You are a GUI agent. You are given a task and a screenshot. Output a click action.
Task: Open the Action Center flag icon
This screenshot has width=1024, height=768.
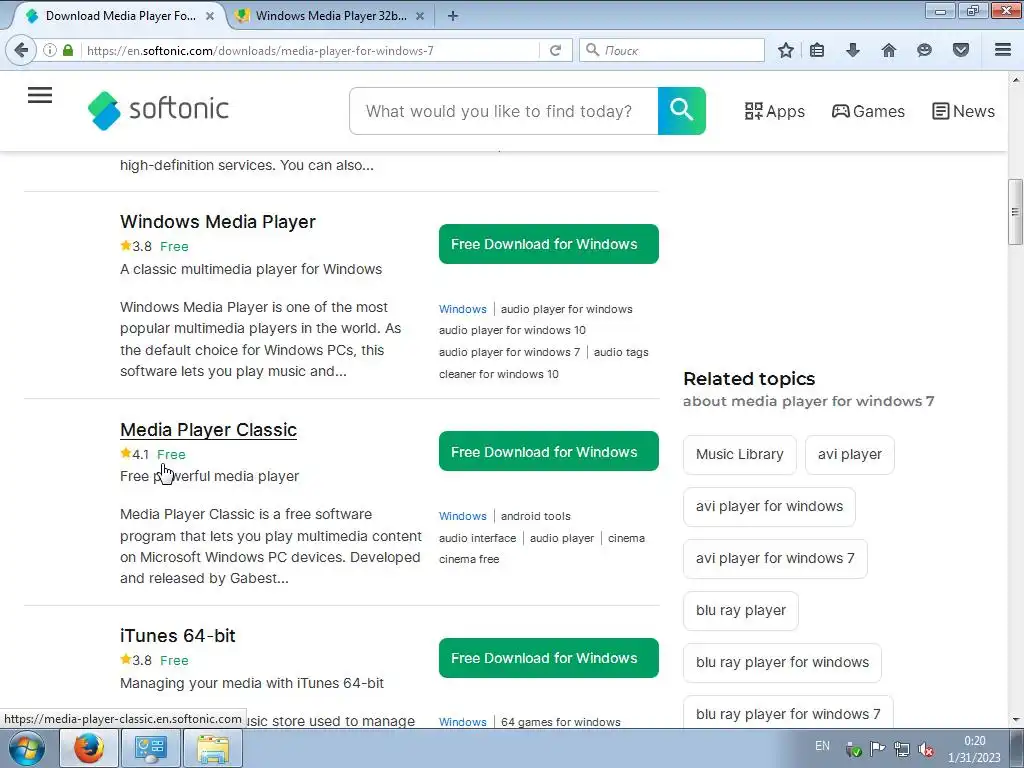[877, 749]
